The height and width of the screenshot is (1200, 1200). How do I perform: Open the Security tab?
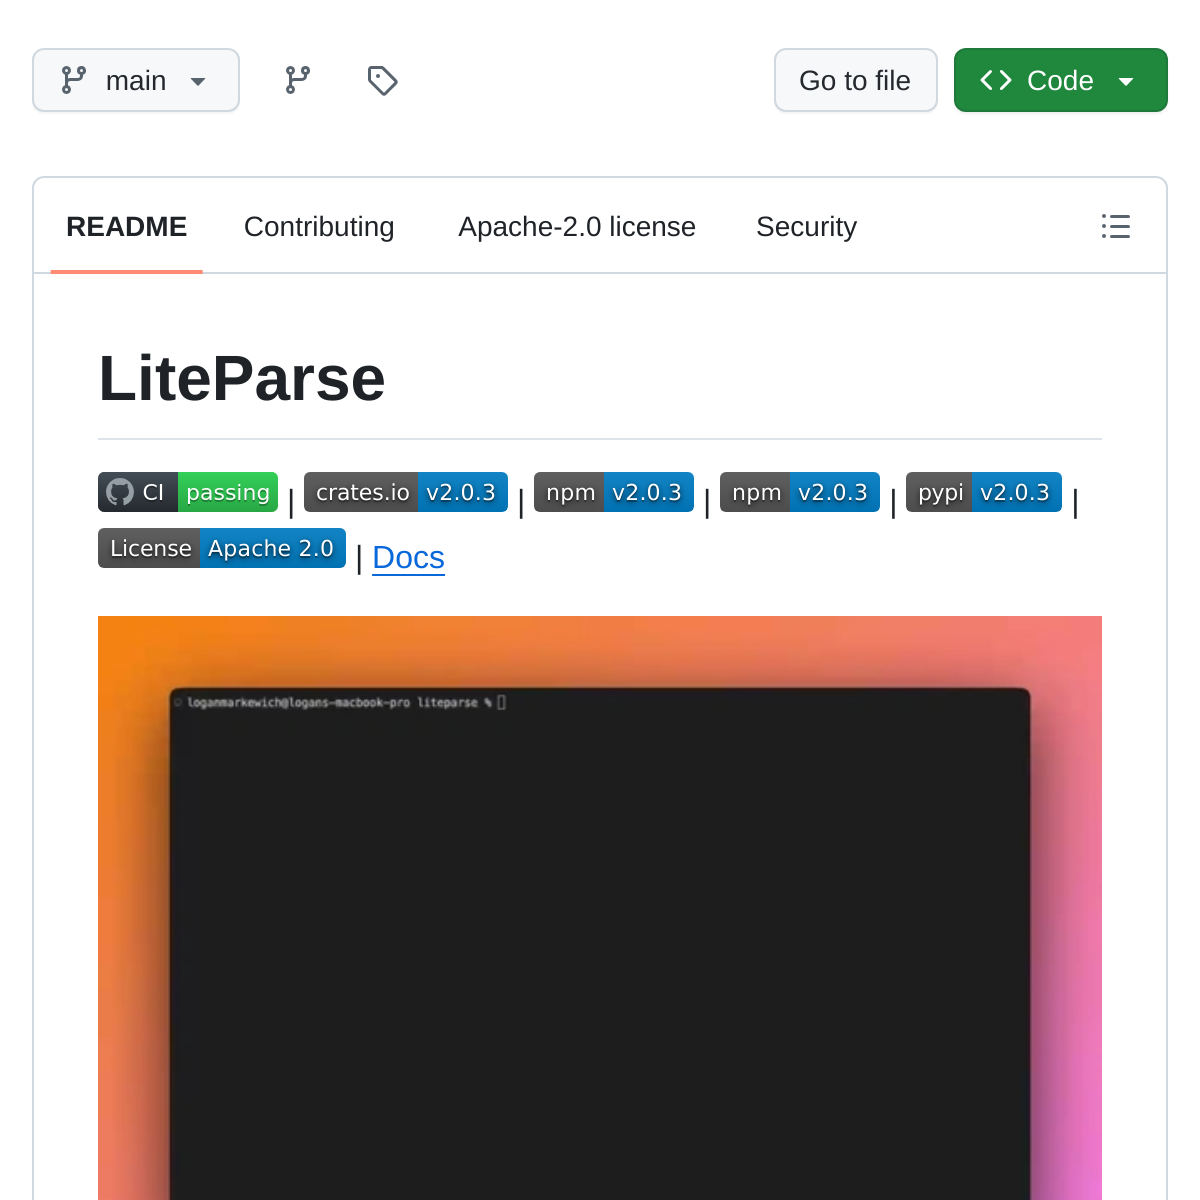(x=806, y=227)
